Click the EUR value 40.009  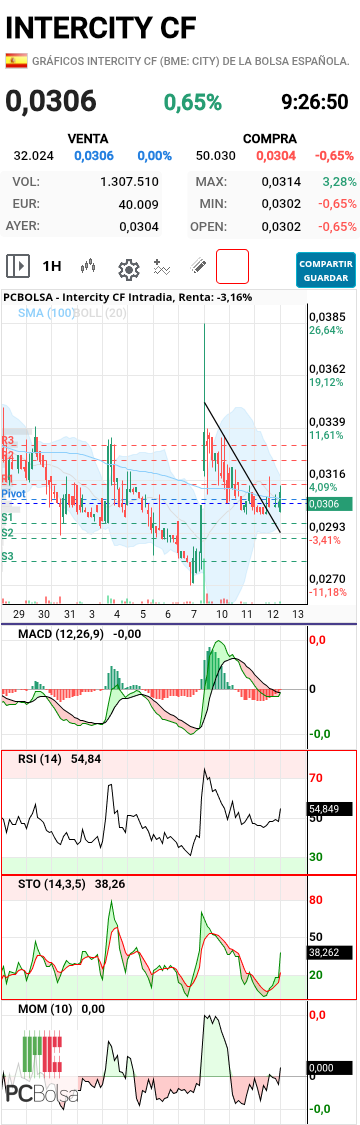click(x=138, y=204)
